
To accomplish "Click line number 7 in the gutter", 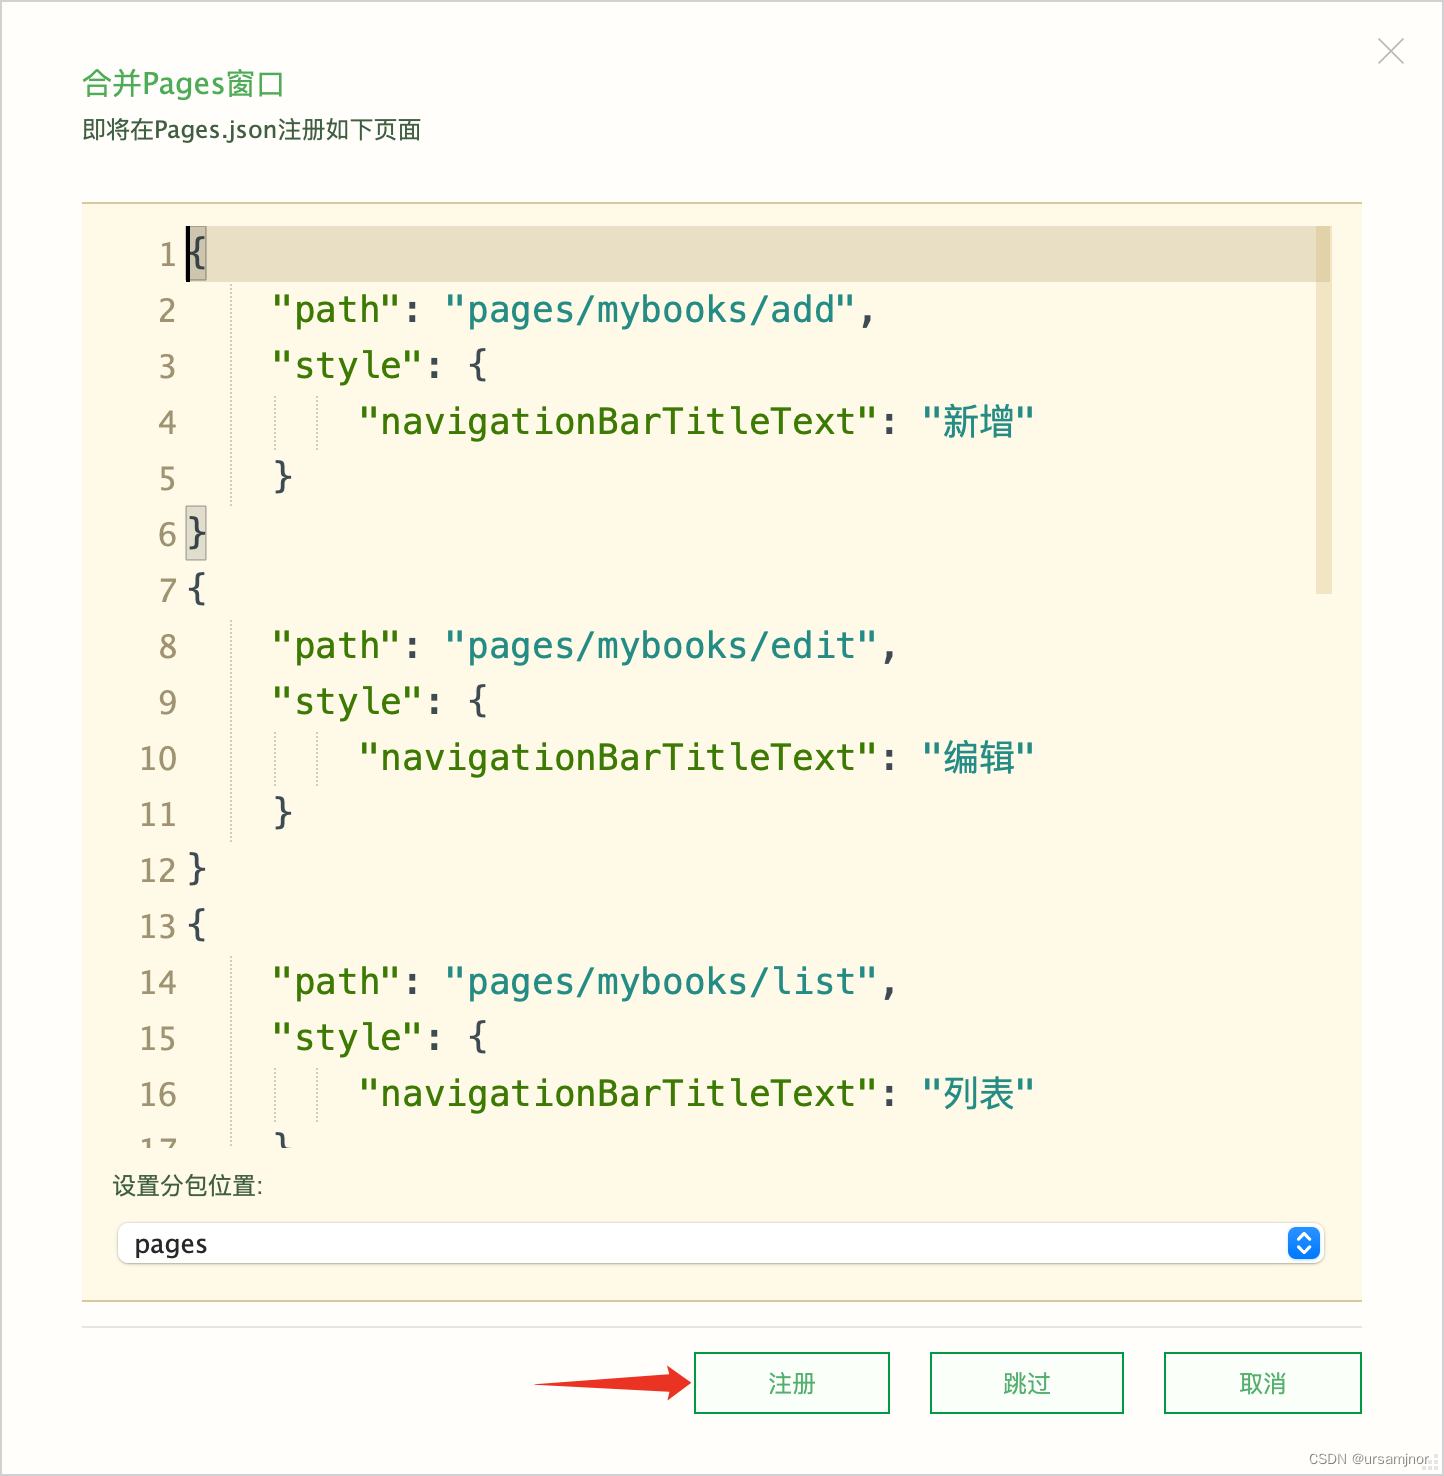I will point(167,590).
